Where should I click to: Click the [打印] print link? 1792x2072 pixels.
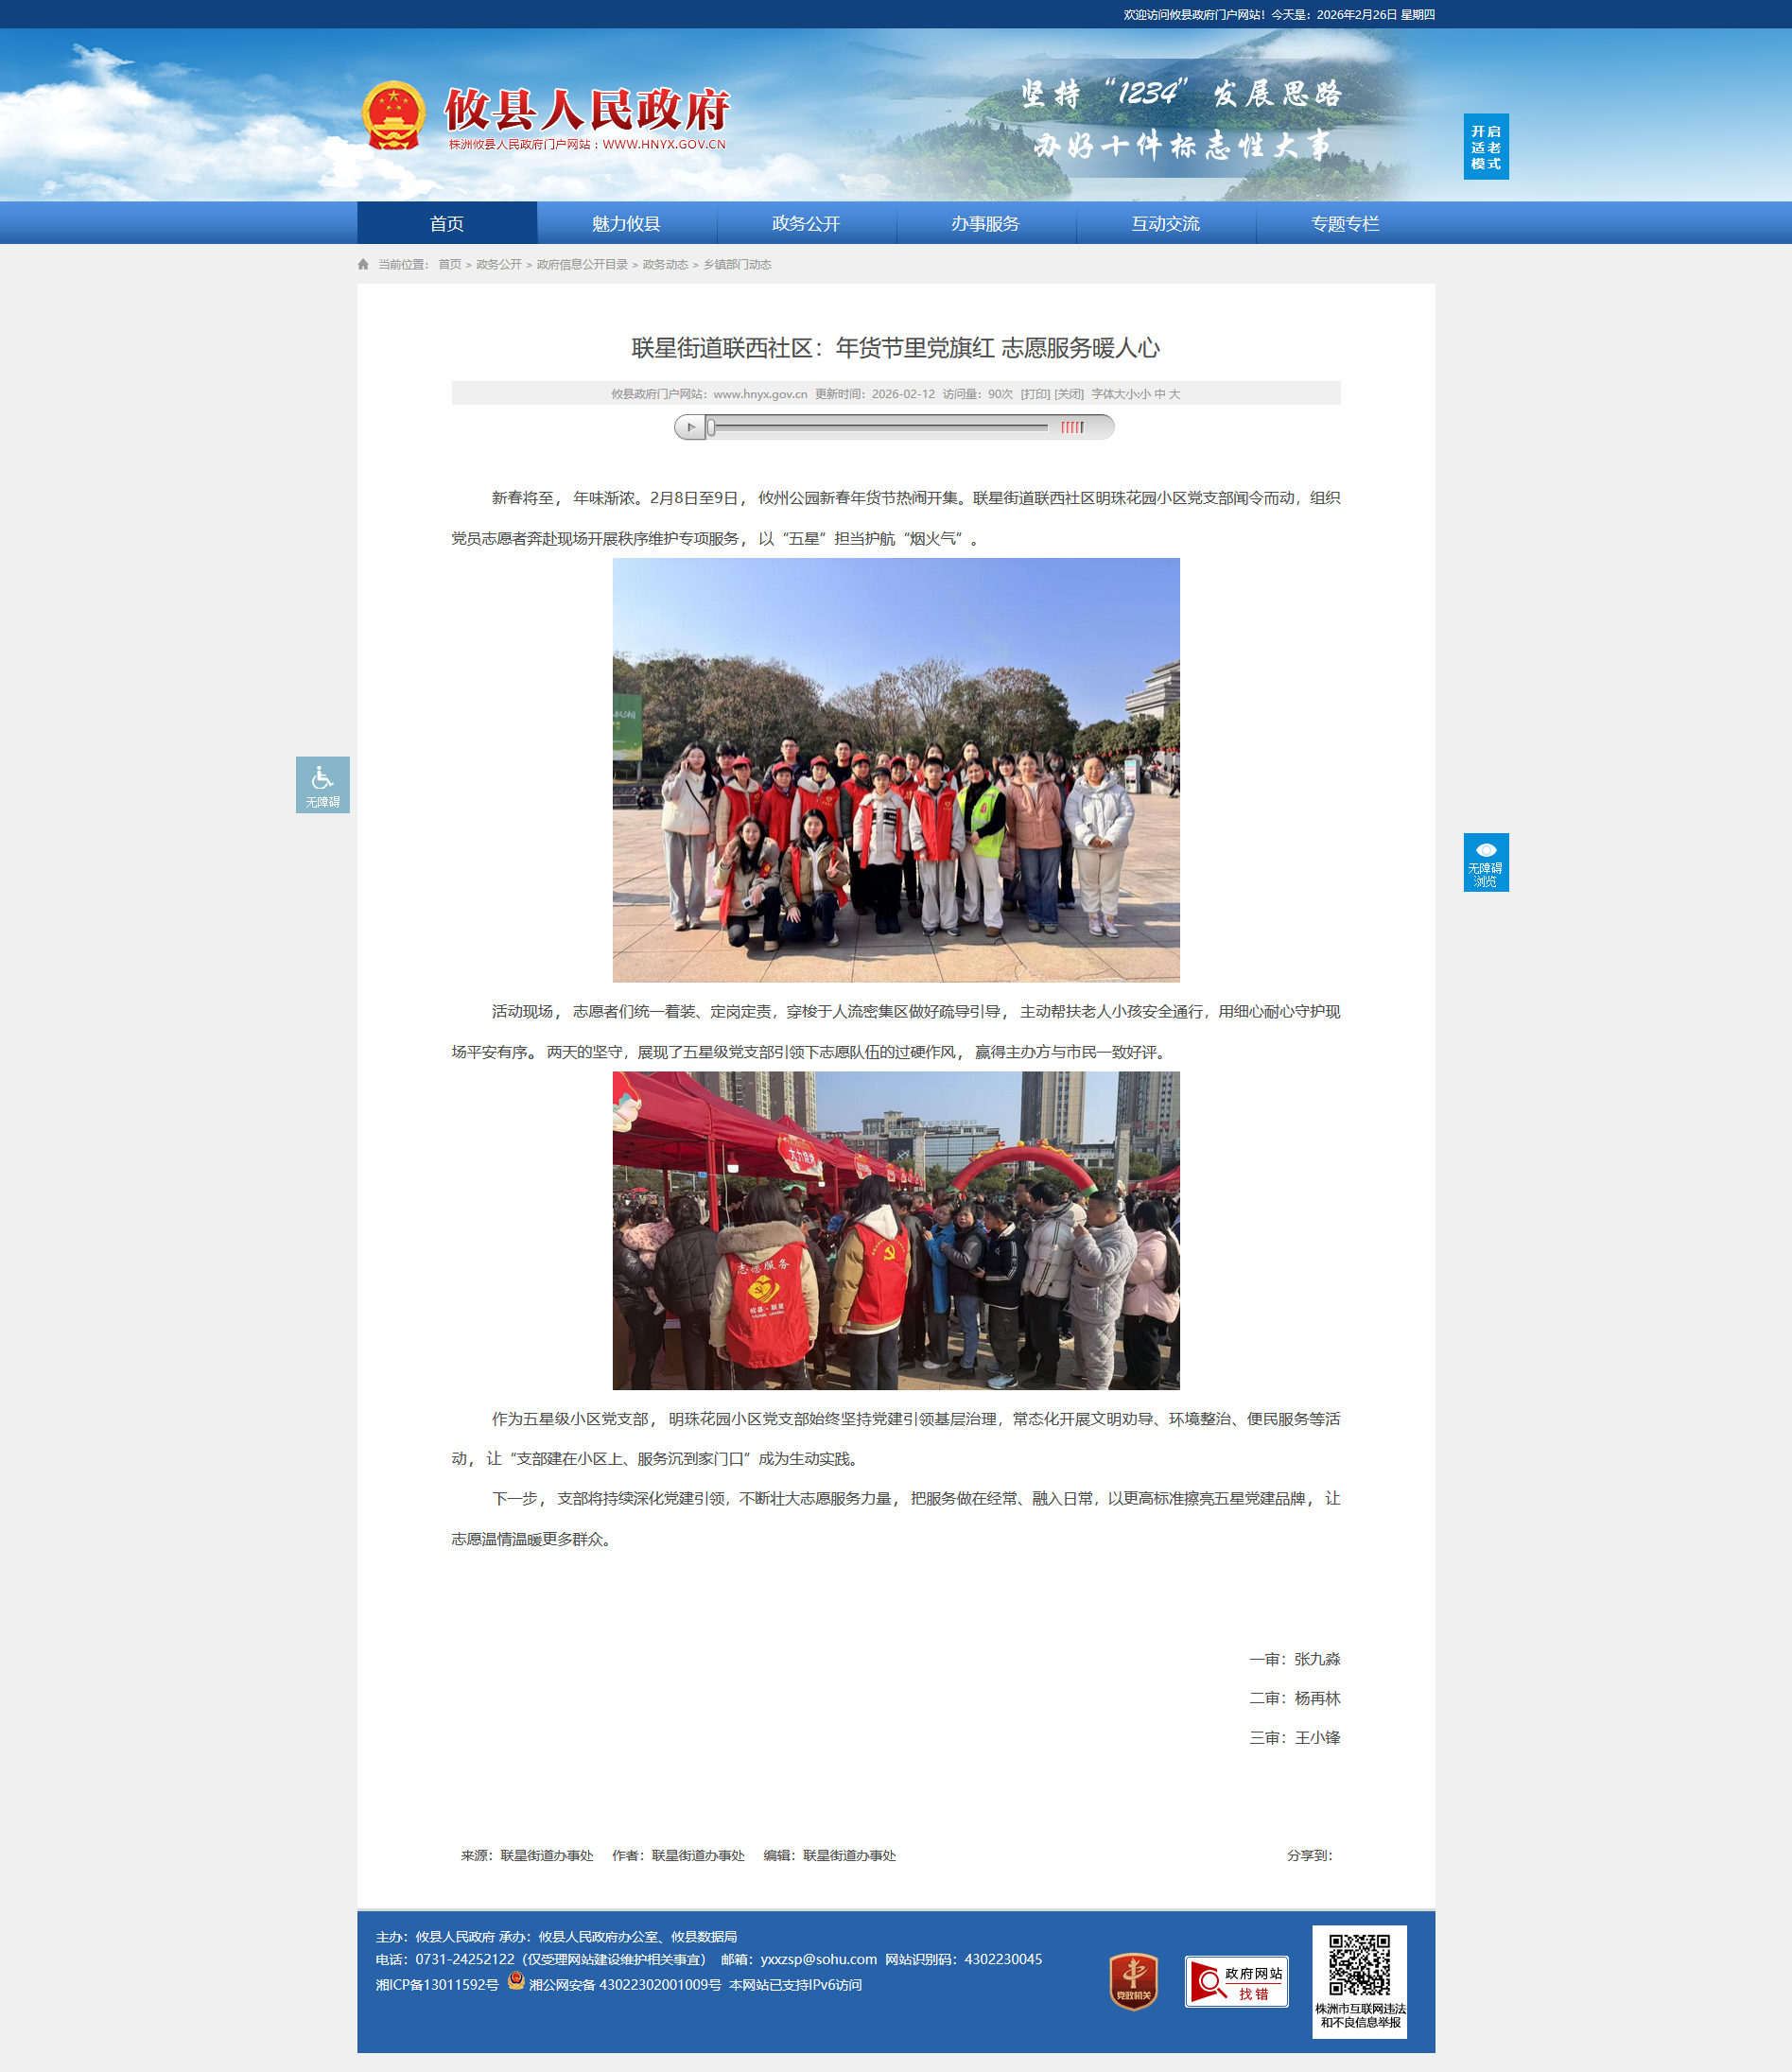(1035, 394)
